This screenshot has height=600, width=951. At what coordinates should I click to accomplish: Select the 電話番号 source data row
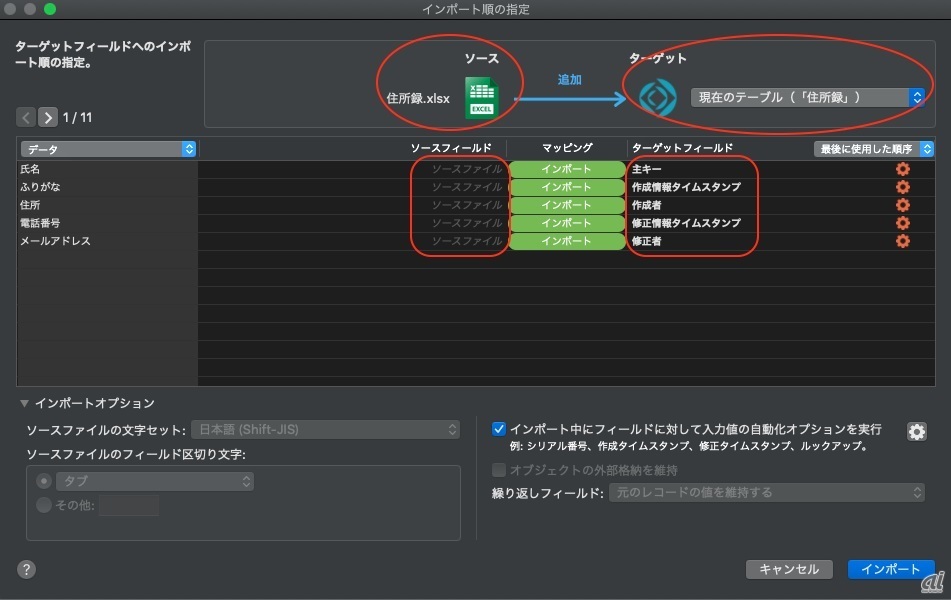point(107,223)
